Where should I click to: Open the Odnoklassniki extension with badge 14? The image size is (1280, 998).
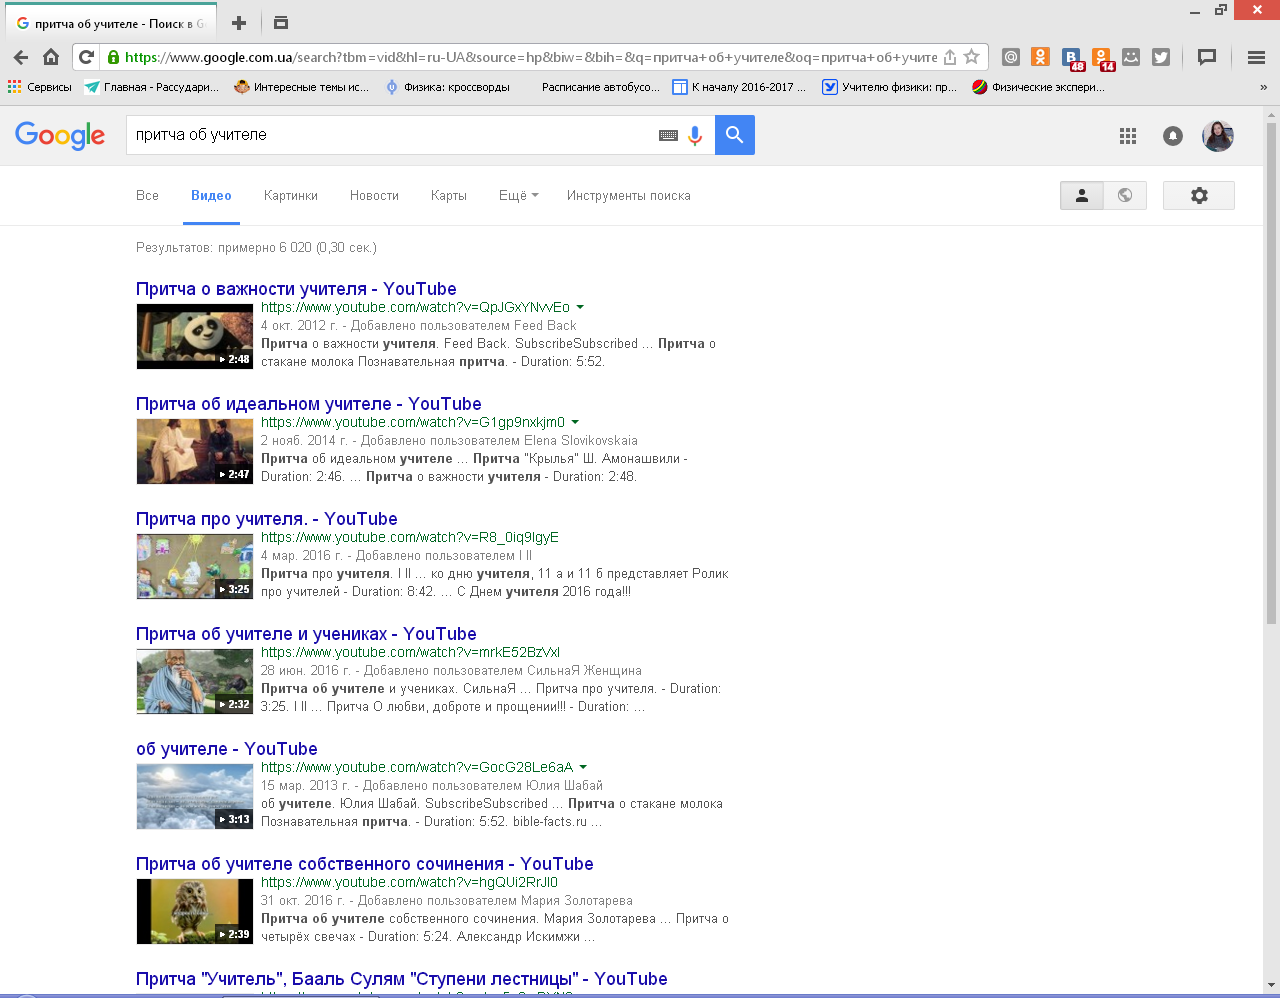pyautogui.click(x=1102, y=59)
